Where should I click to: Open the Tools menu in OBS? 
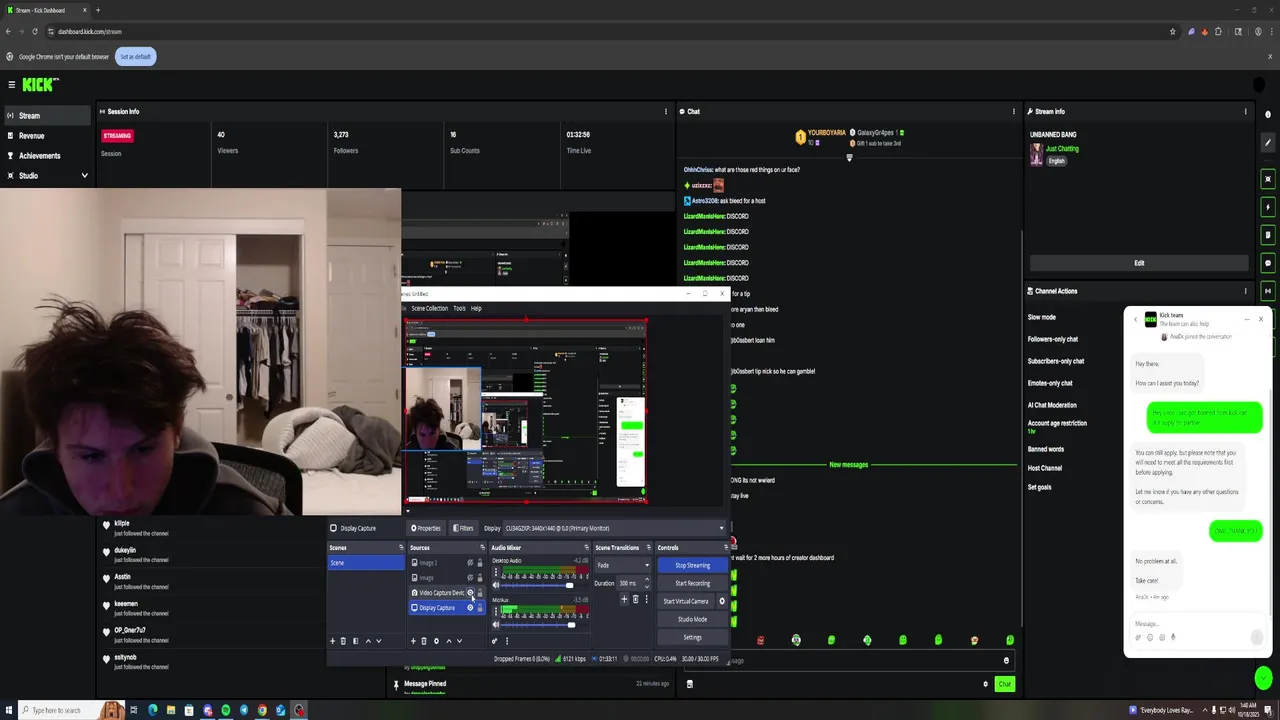point(459,308)
